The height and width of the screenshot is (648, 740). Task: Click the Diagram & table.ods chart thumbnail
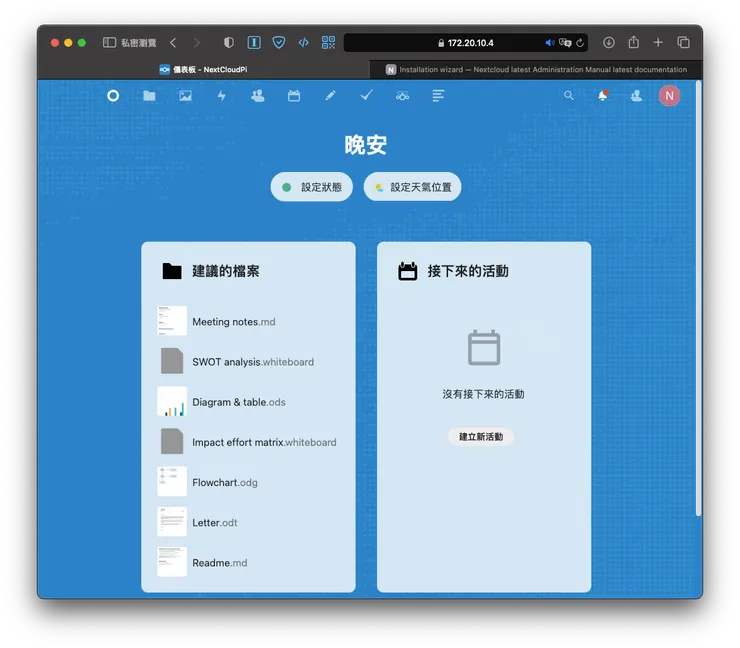(172, 401)
